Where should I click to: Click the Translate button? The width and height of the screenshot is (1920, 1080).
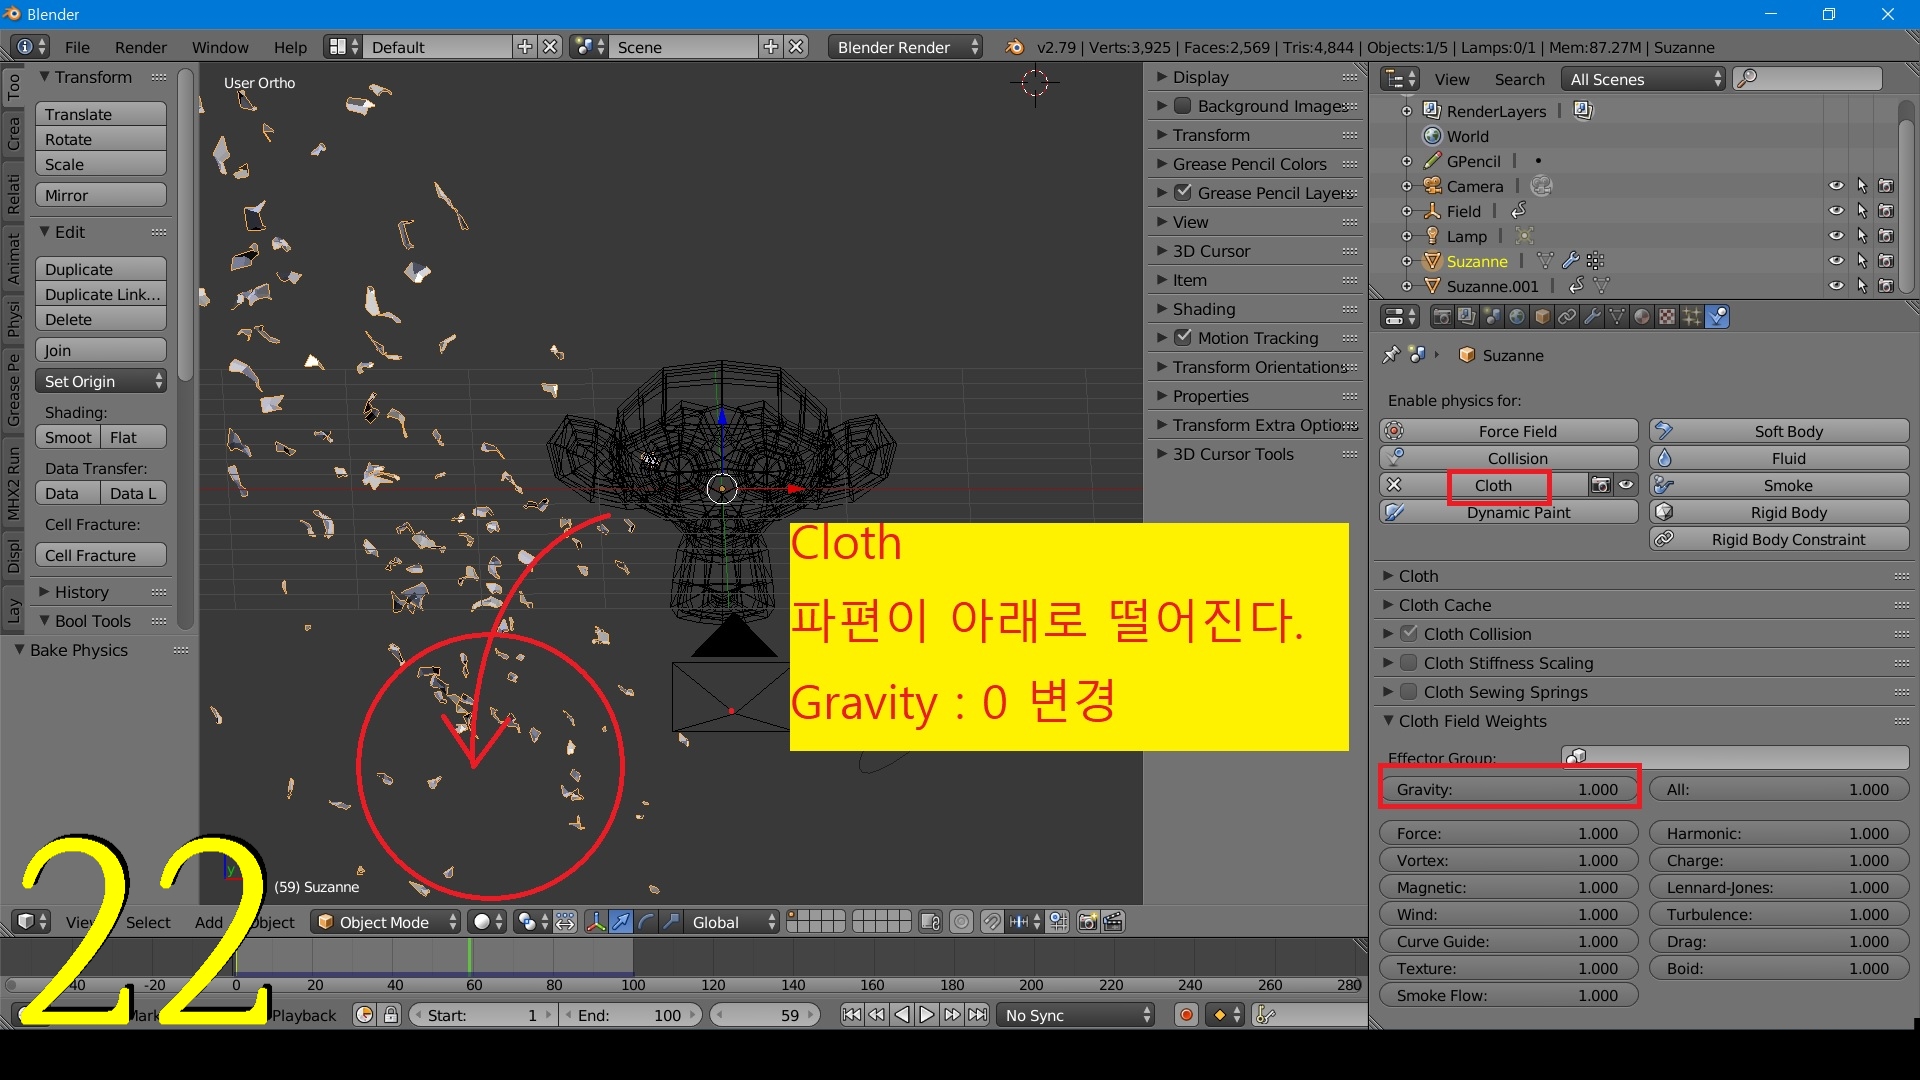tap(101, 114)
